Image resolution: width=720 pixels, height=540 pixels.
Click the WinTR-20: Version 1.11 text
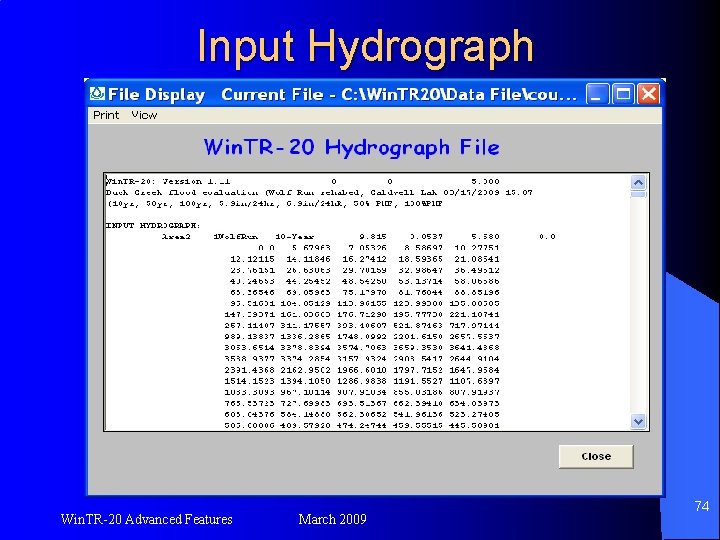[x=168, y=181]
